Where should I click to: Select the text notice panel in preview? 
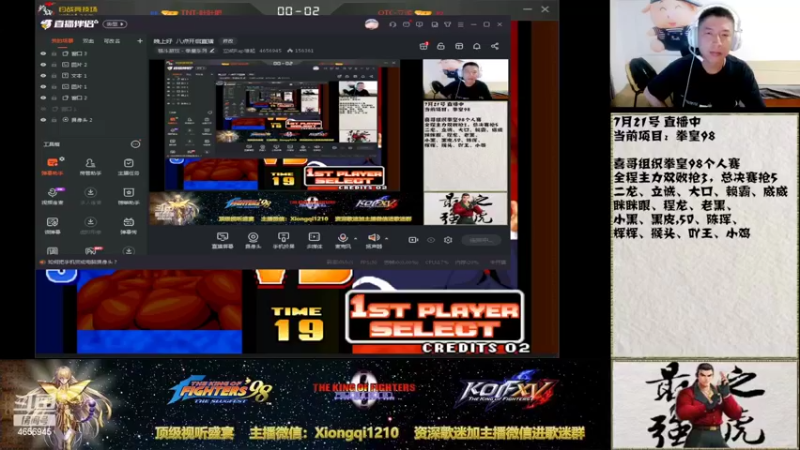tap(465, 145)
